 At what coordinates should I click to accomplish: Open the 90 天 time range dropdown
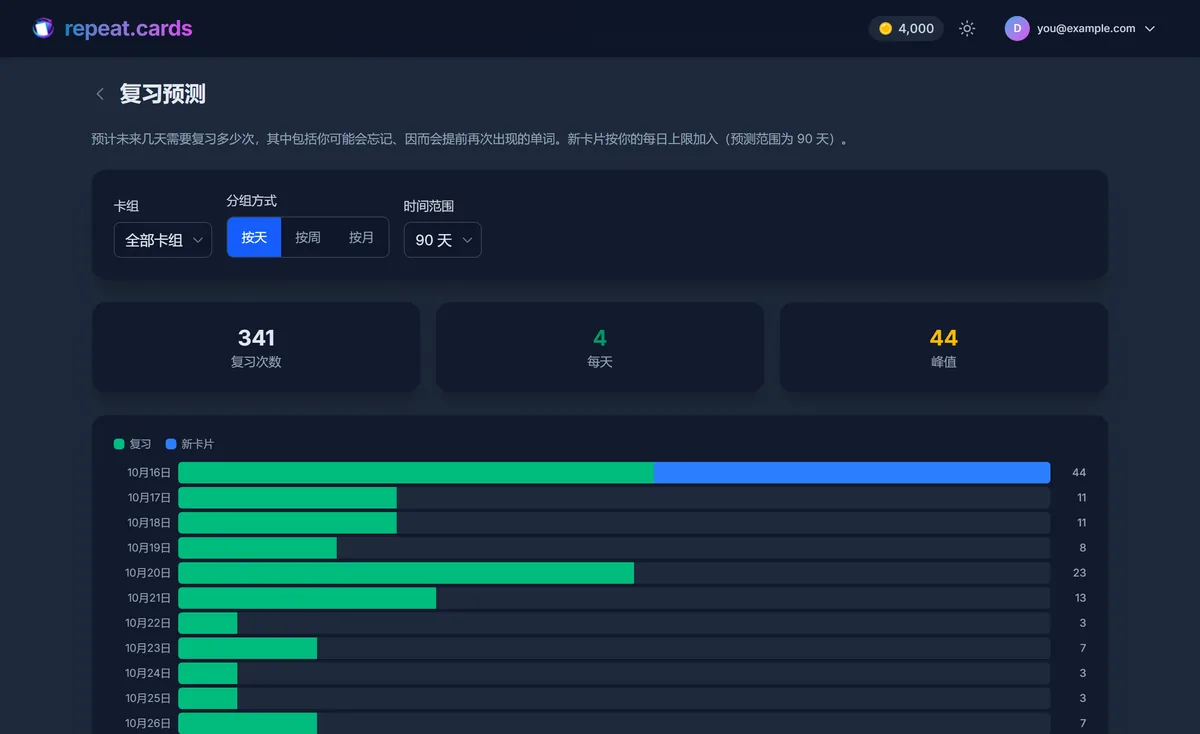[x=443, y=240]
